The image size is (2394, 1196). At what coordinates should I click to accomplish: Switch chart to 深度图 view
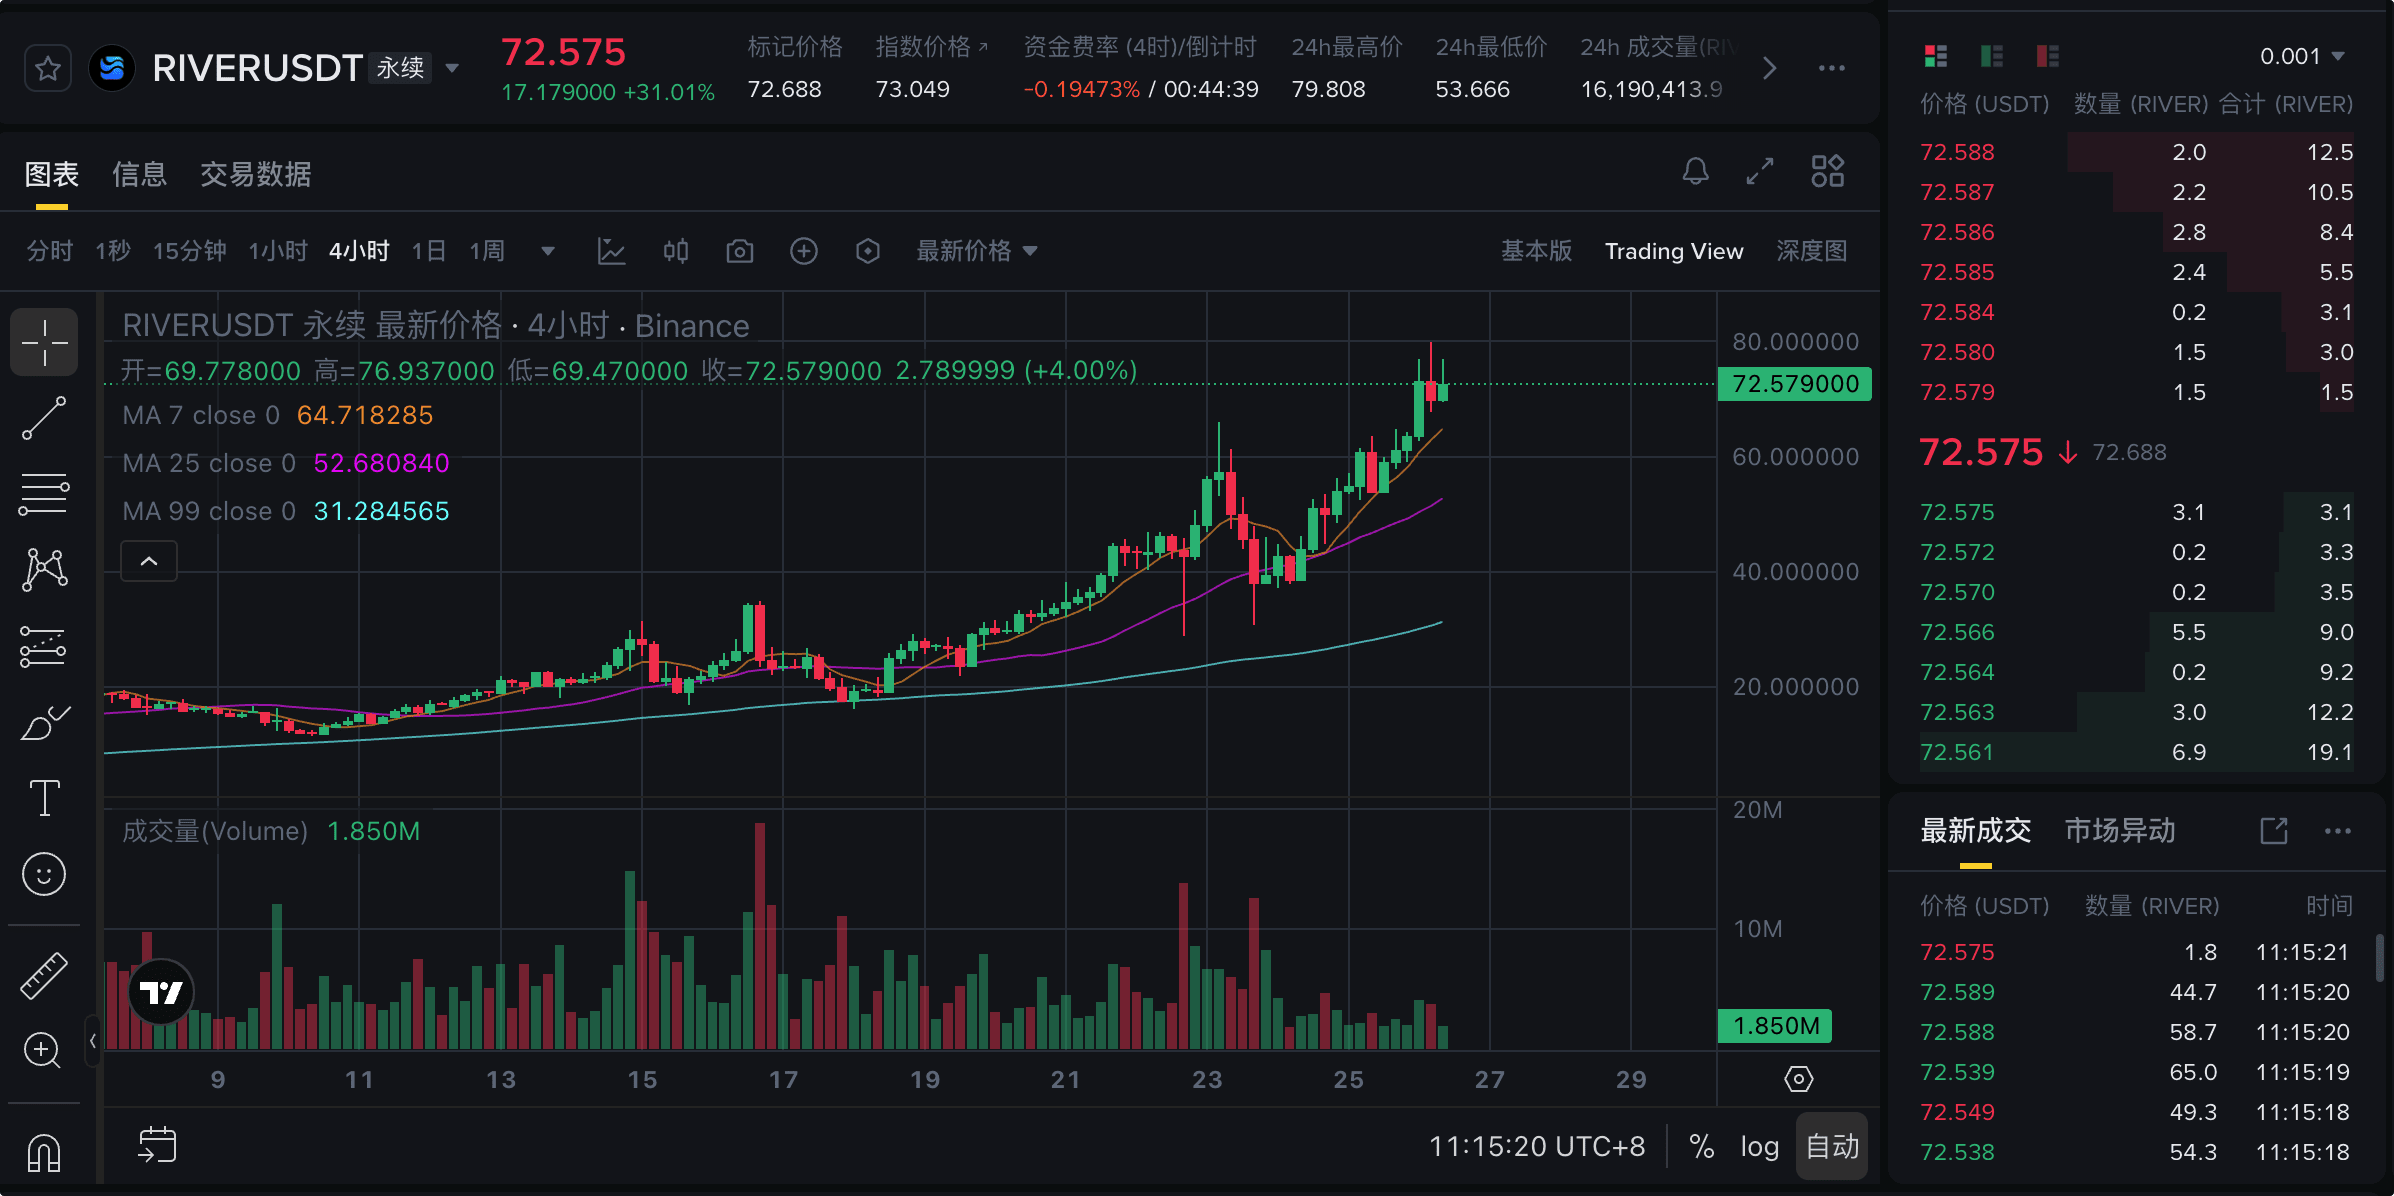pos(1811,251)
